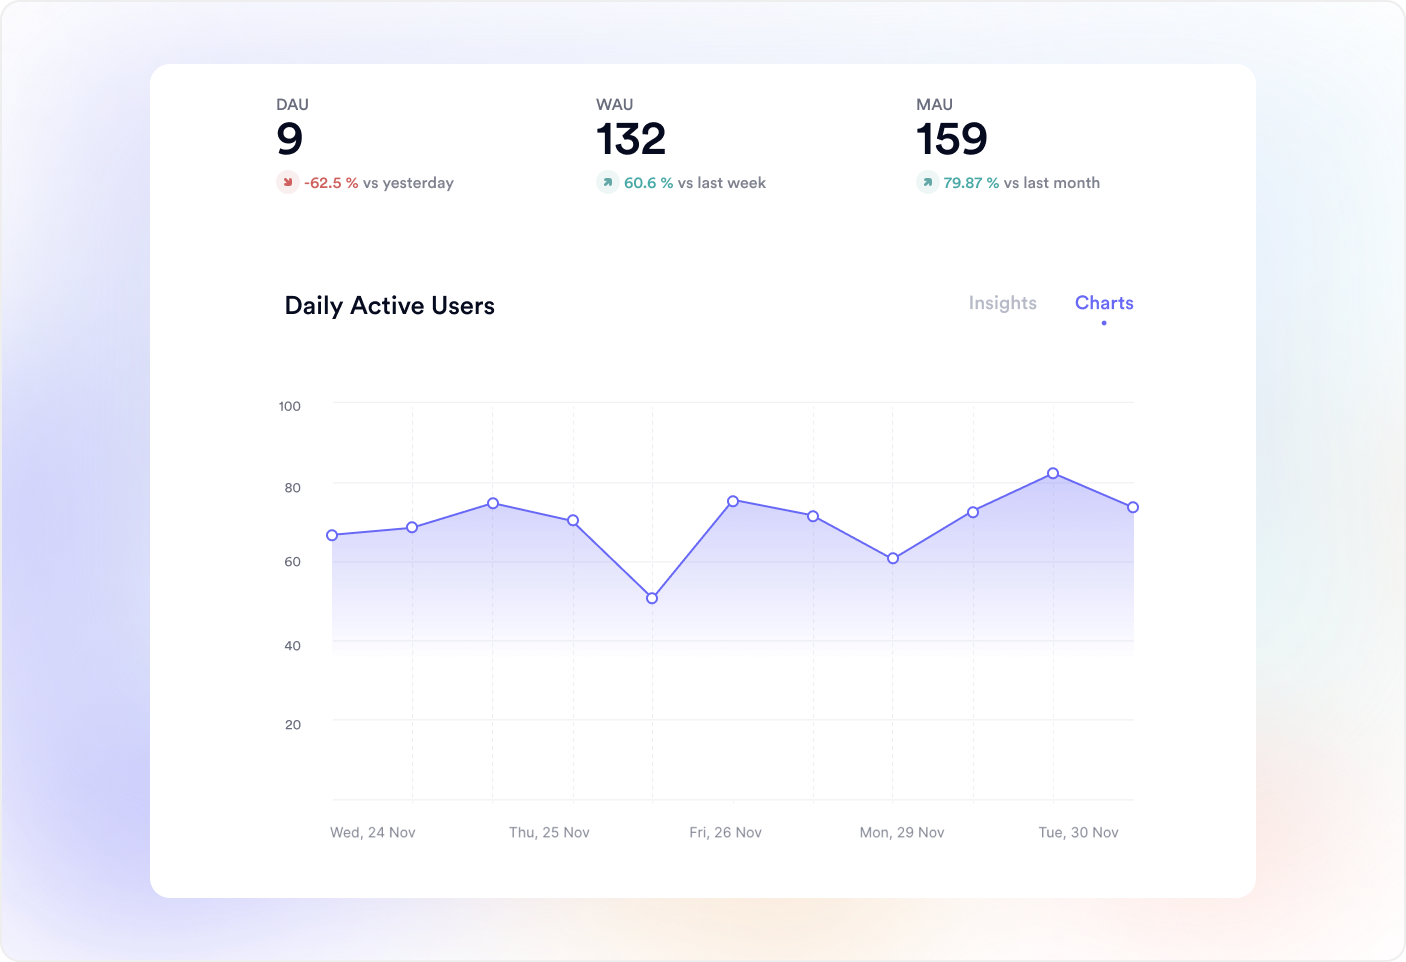The image size is (1406, 962).
Task: Click the Wed, 24 Nov axis label
Action: (x=373, y=832)
